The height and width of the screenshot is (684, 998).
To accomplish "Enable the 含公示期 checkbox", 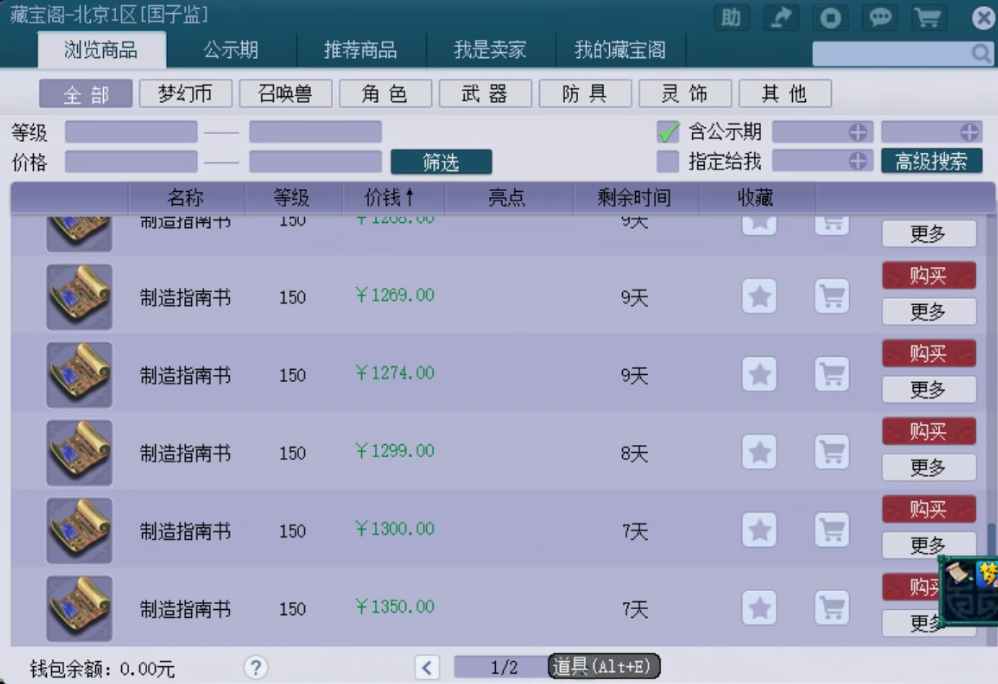I will click(669, 131).
